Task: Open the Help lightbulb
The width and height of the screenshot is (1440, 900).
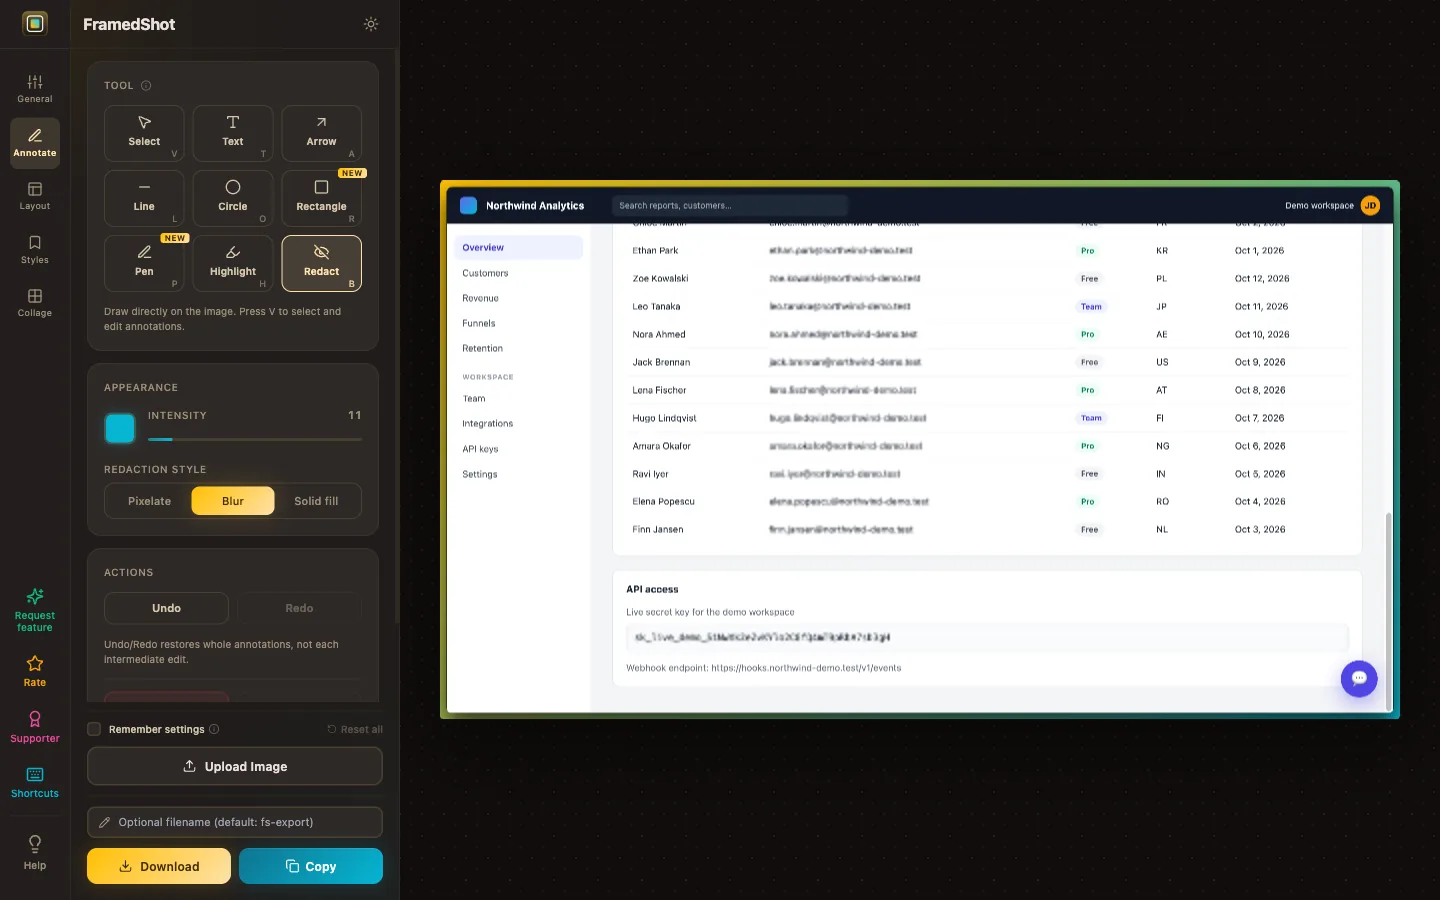Action: click(35, 853)
